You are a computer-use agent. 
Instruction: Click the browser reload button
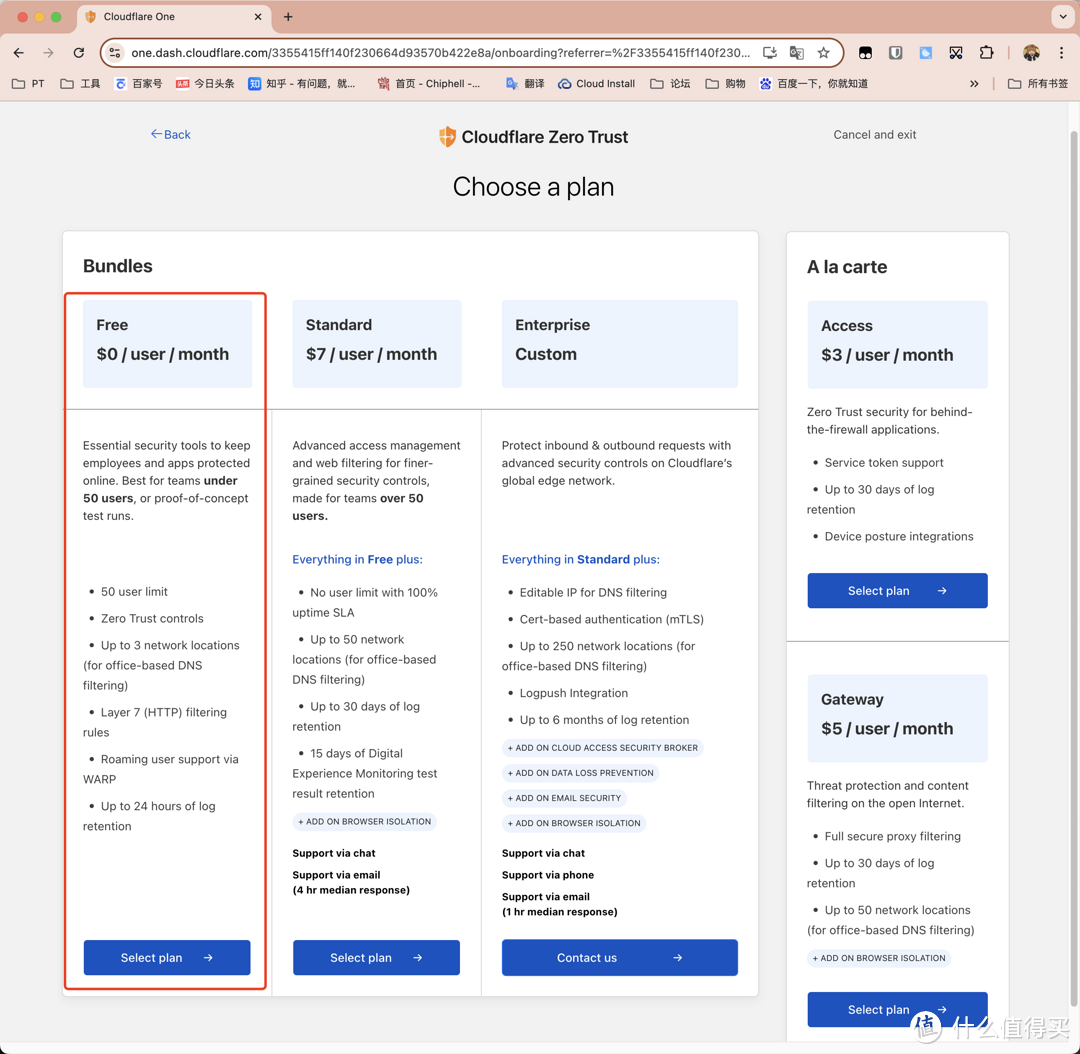pos(79,53)
